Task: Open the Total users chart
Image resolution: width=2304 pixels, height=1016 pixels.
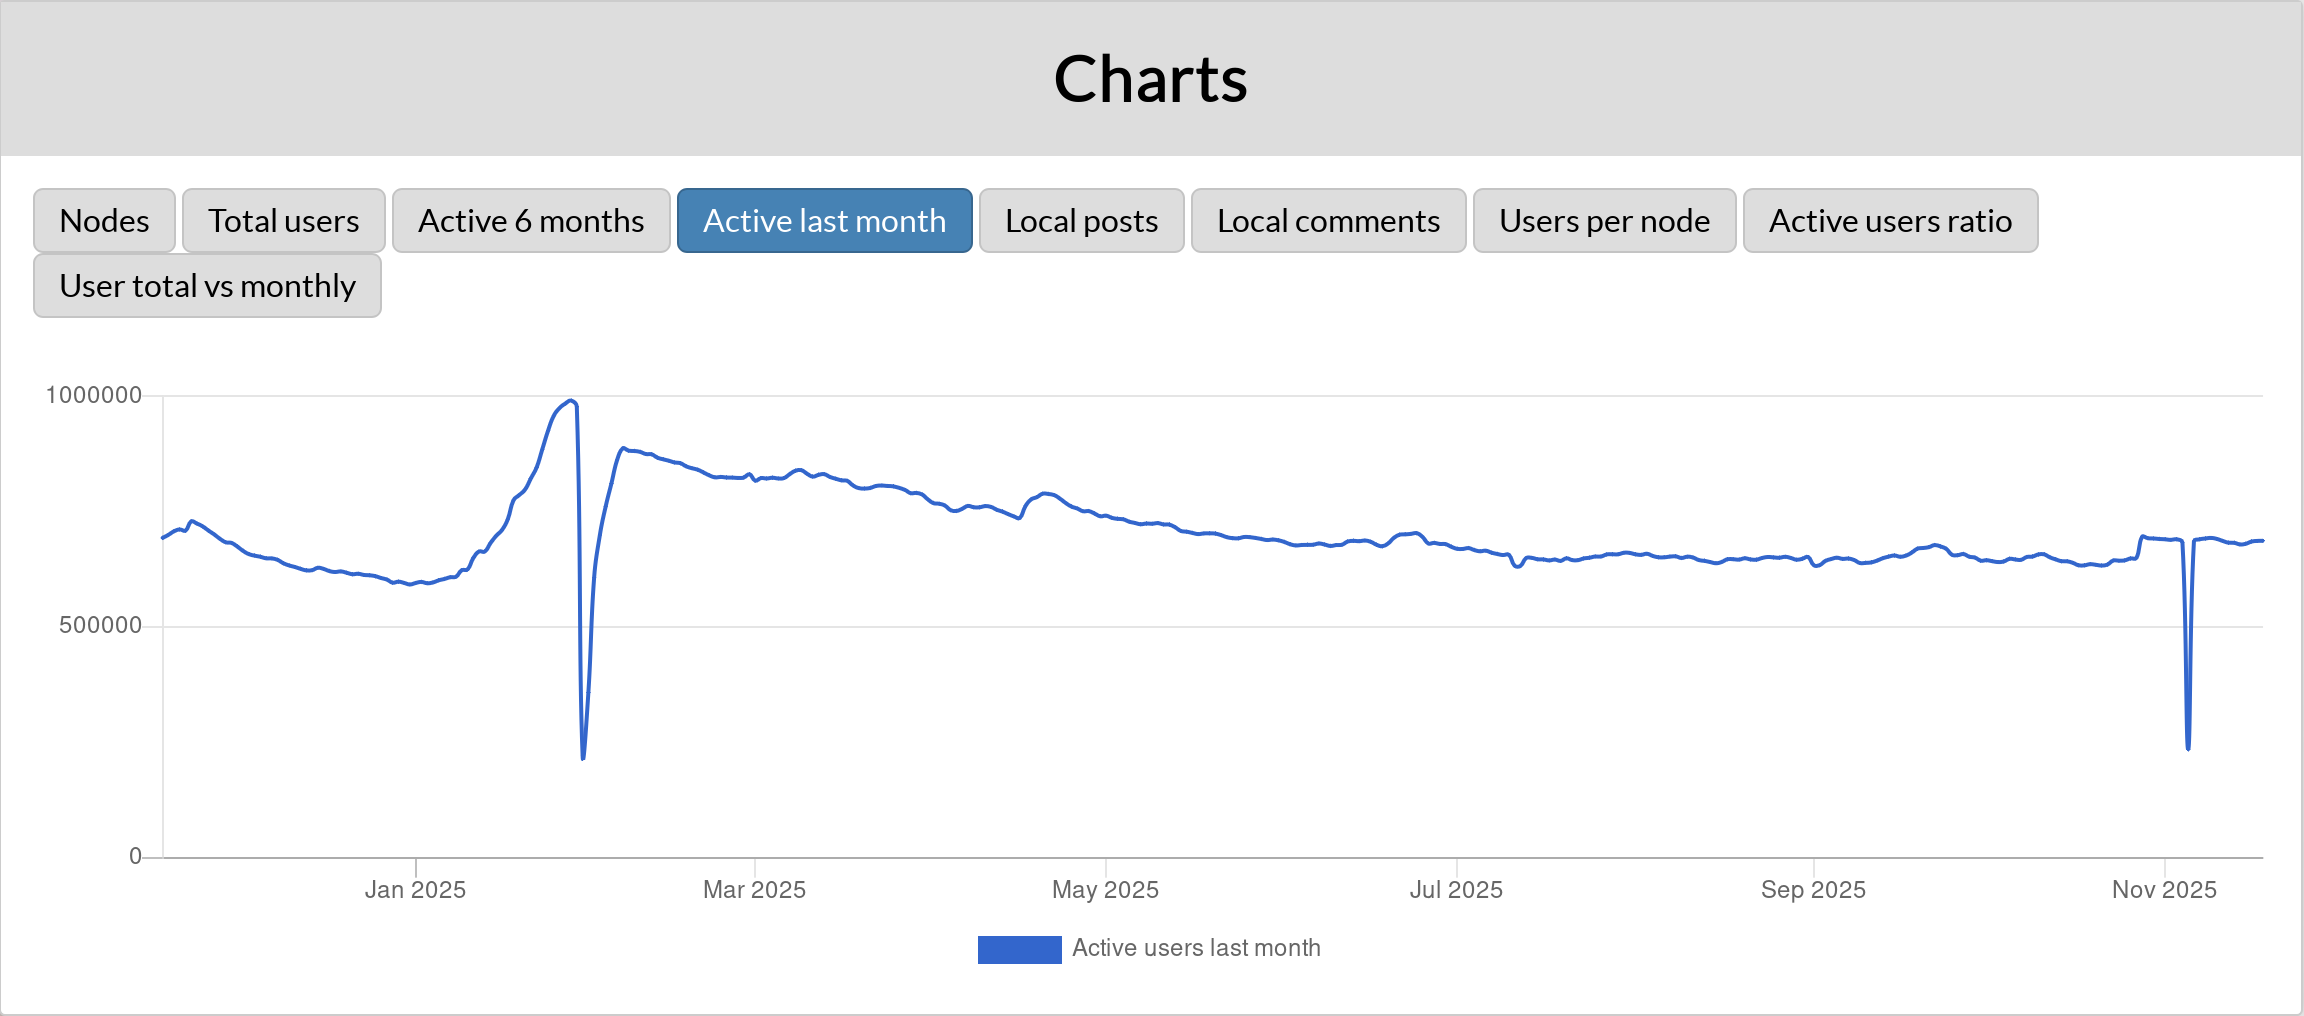Action: [283, 221]
